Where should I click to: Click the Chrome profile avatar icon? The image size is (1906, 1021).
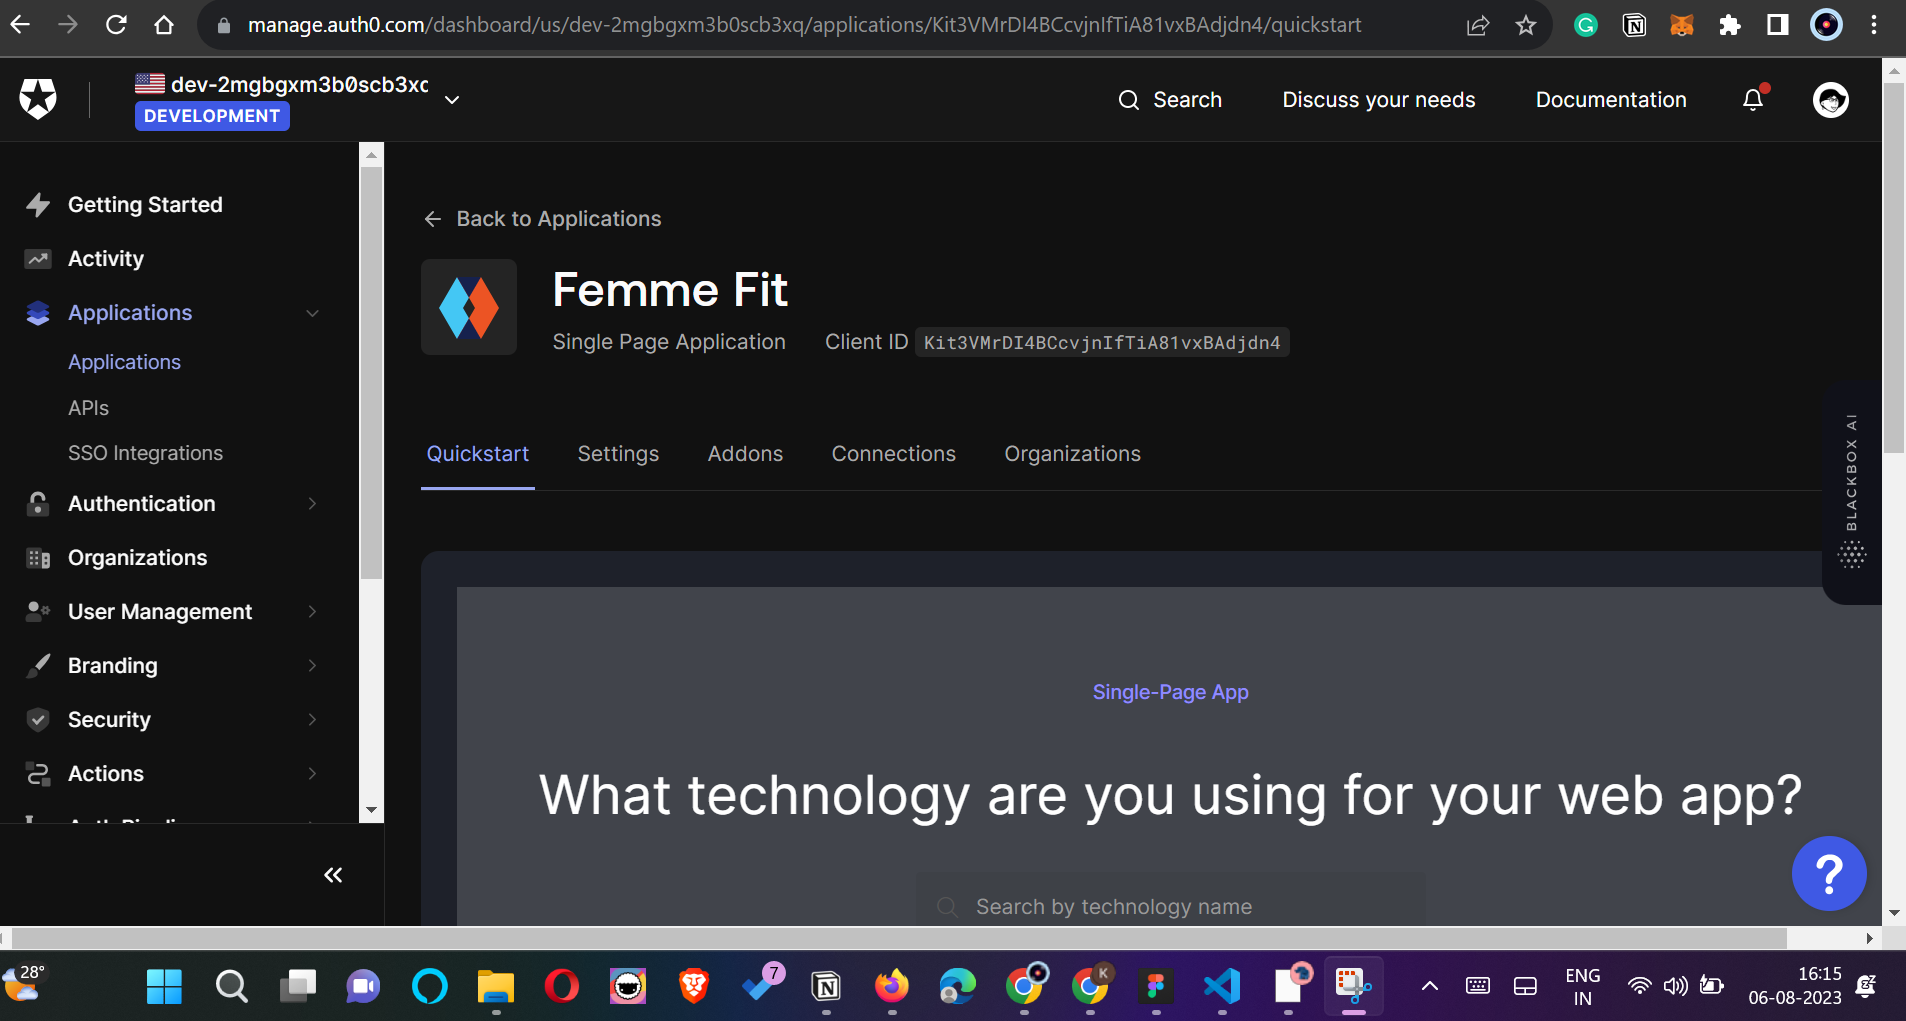(1826, 25)
